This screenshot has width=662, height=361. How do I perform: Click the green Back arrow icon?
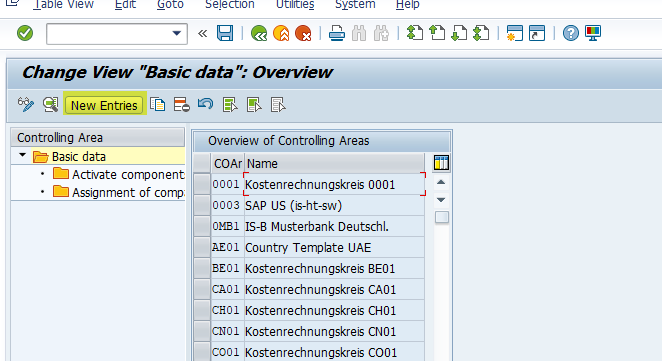coord(259,33)
